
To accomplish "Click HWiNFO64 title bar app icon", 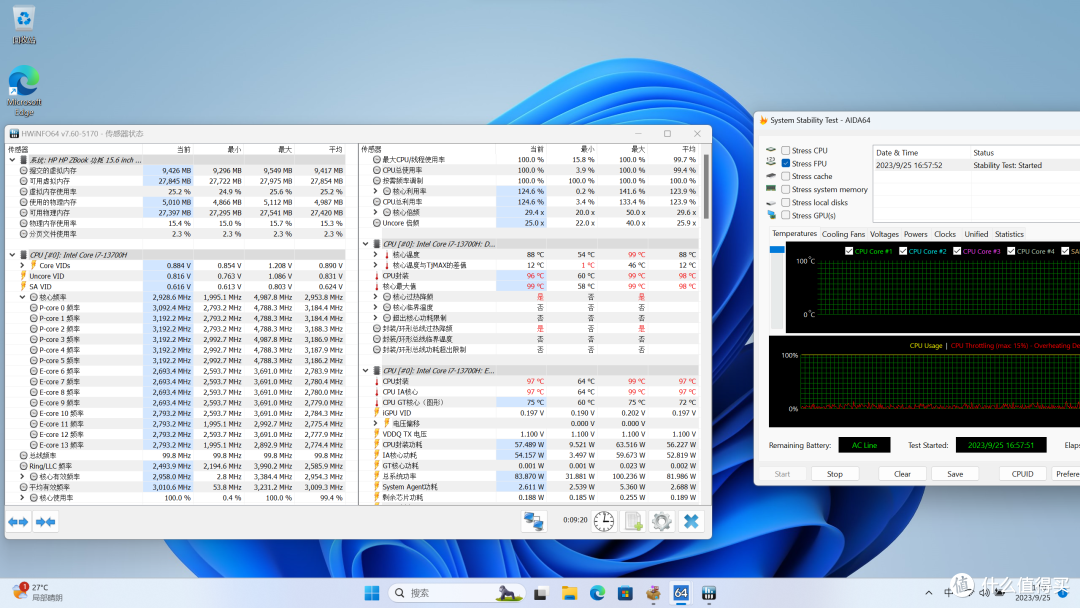I will pyautogui.click(x=14, y=134).
